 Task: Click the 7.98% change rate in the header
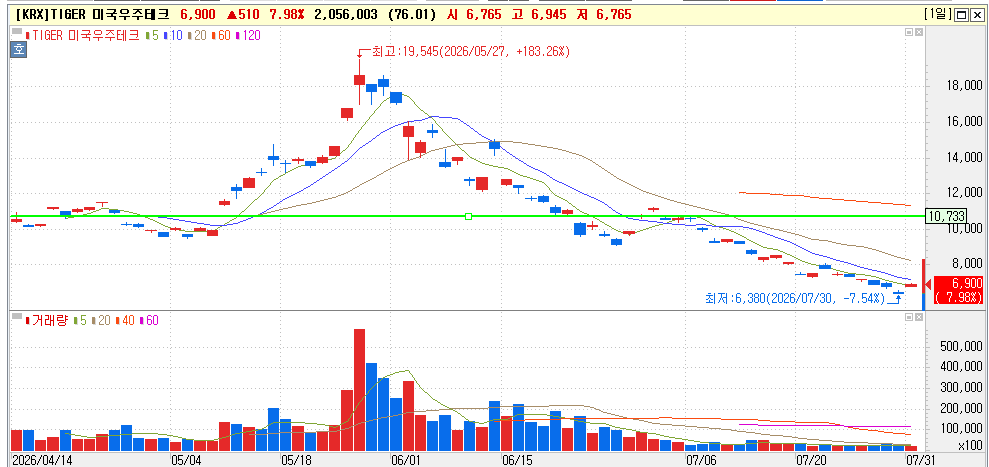point(287,15)
